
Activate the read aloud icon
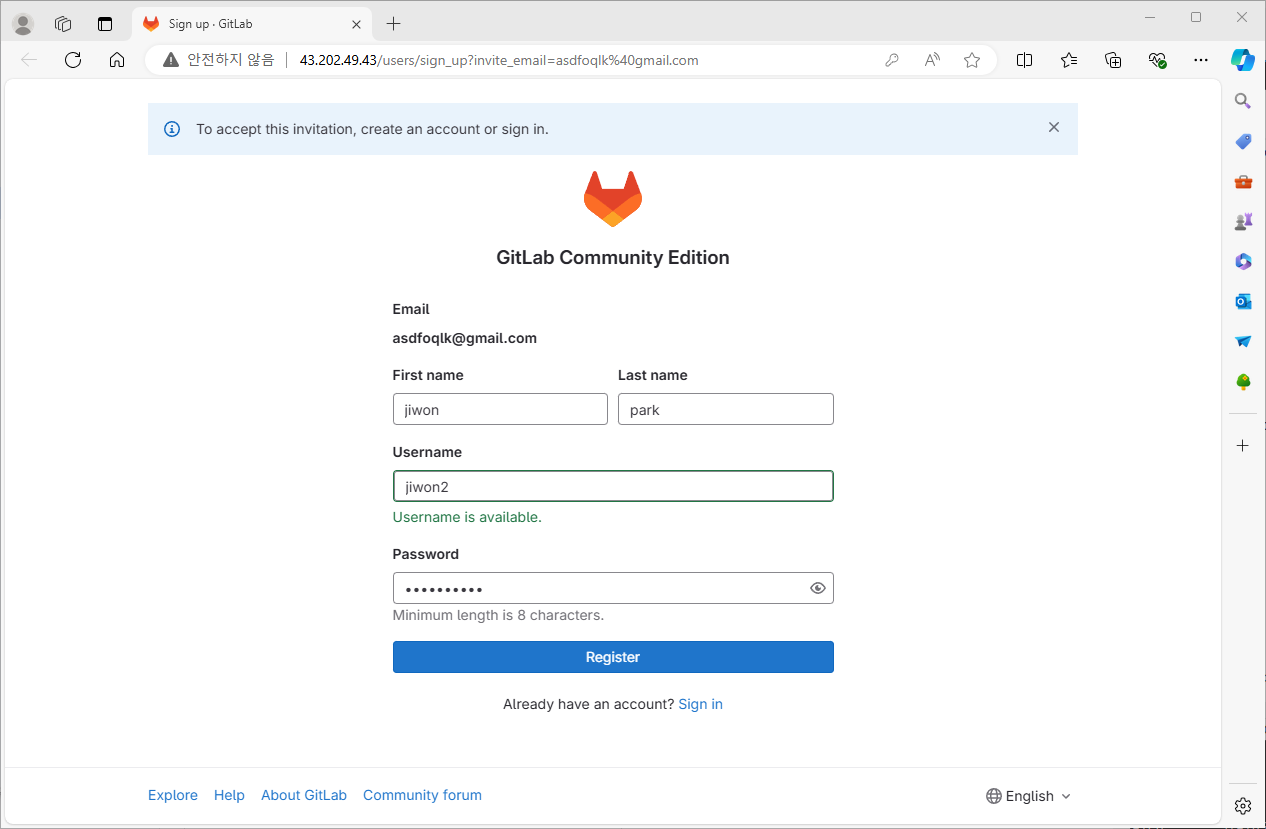pyautogui.click(x=932, y=60)
